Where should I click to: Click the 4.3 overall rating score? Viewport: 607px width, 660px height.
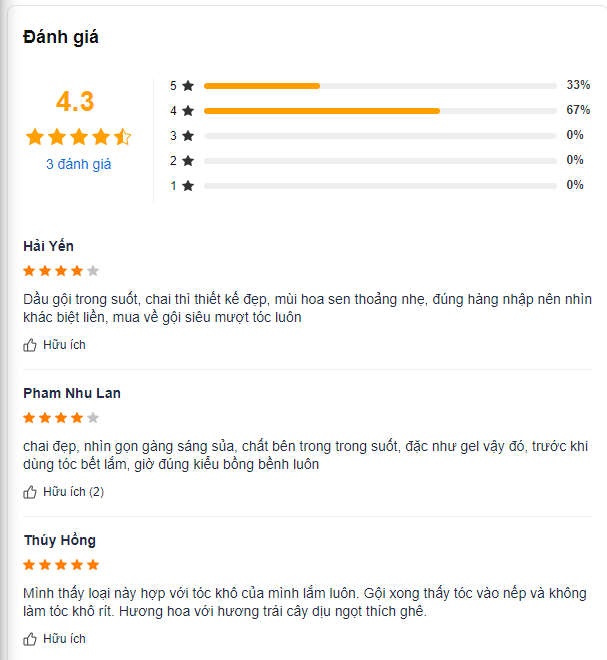coord(75,101)
